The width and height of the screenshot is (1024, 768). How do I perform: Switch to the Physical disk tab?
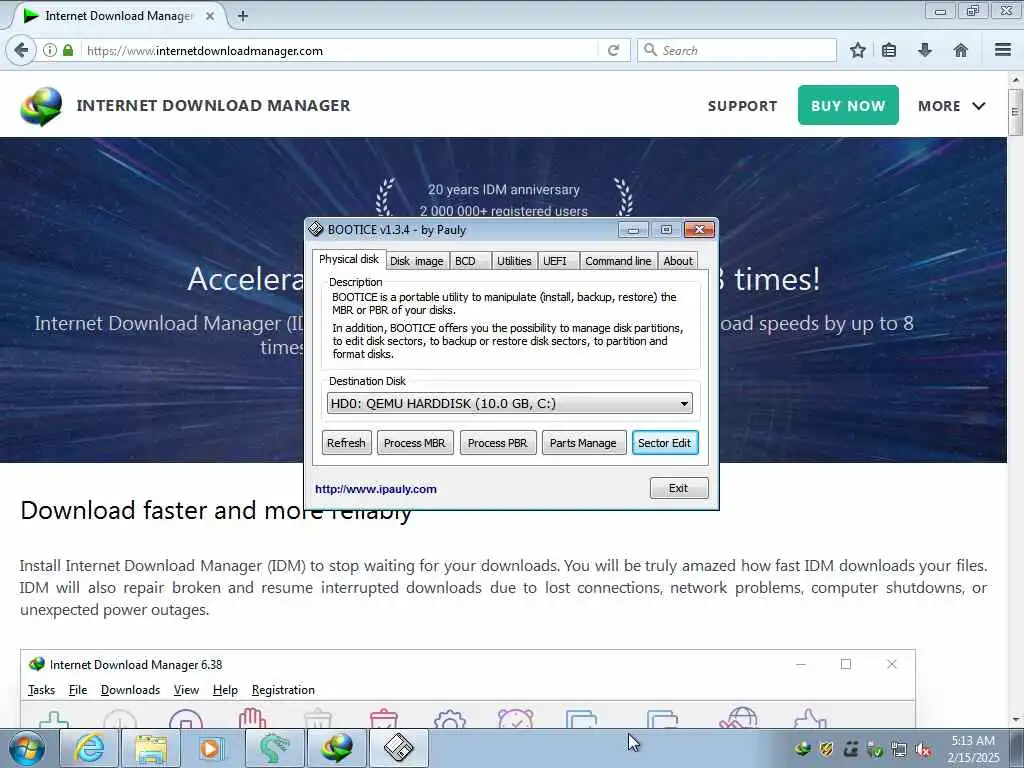(349, 259)
